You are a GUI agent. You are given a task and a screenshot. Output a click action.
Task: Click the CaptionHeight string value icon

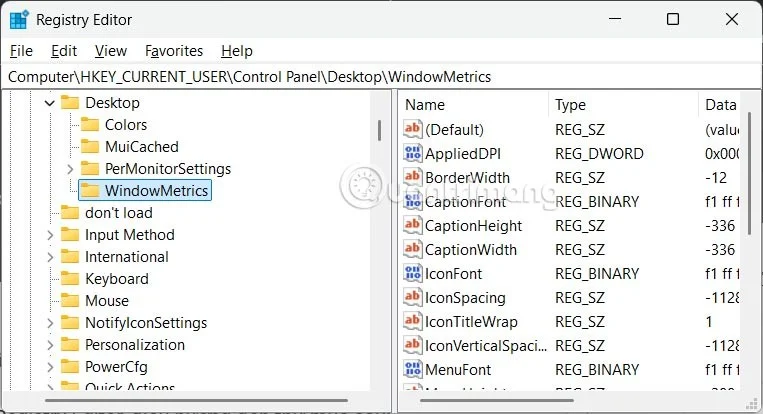coord(413,225)
